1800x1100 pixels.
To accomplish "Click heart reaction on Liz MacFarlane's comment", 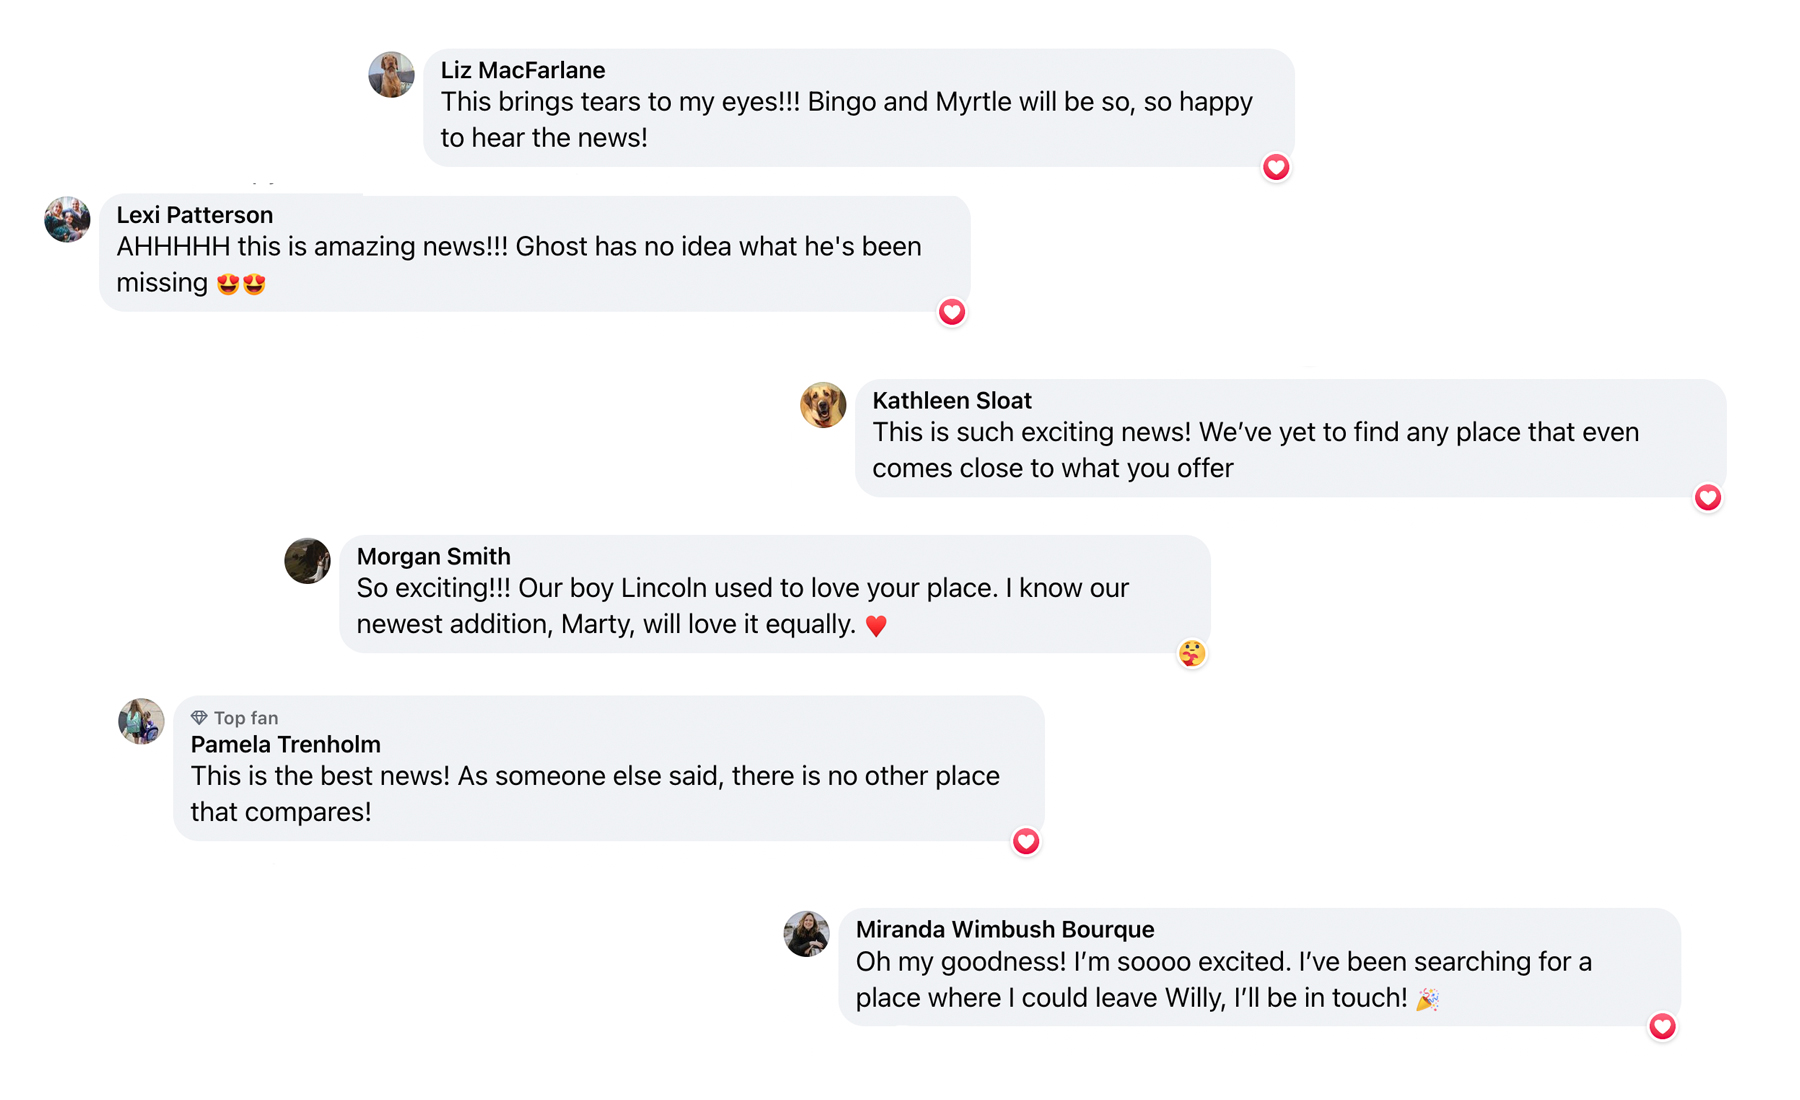I will tap(1275, 167).
